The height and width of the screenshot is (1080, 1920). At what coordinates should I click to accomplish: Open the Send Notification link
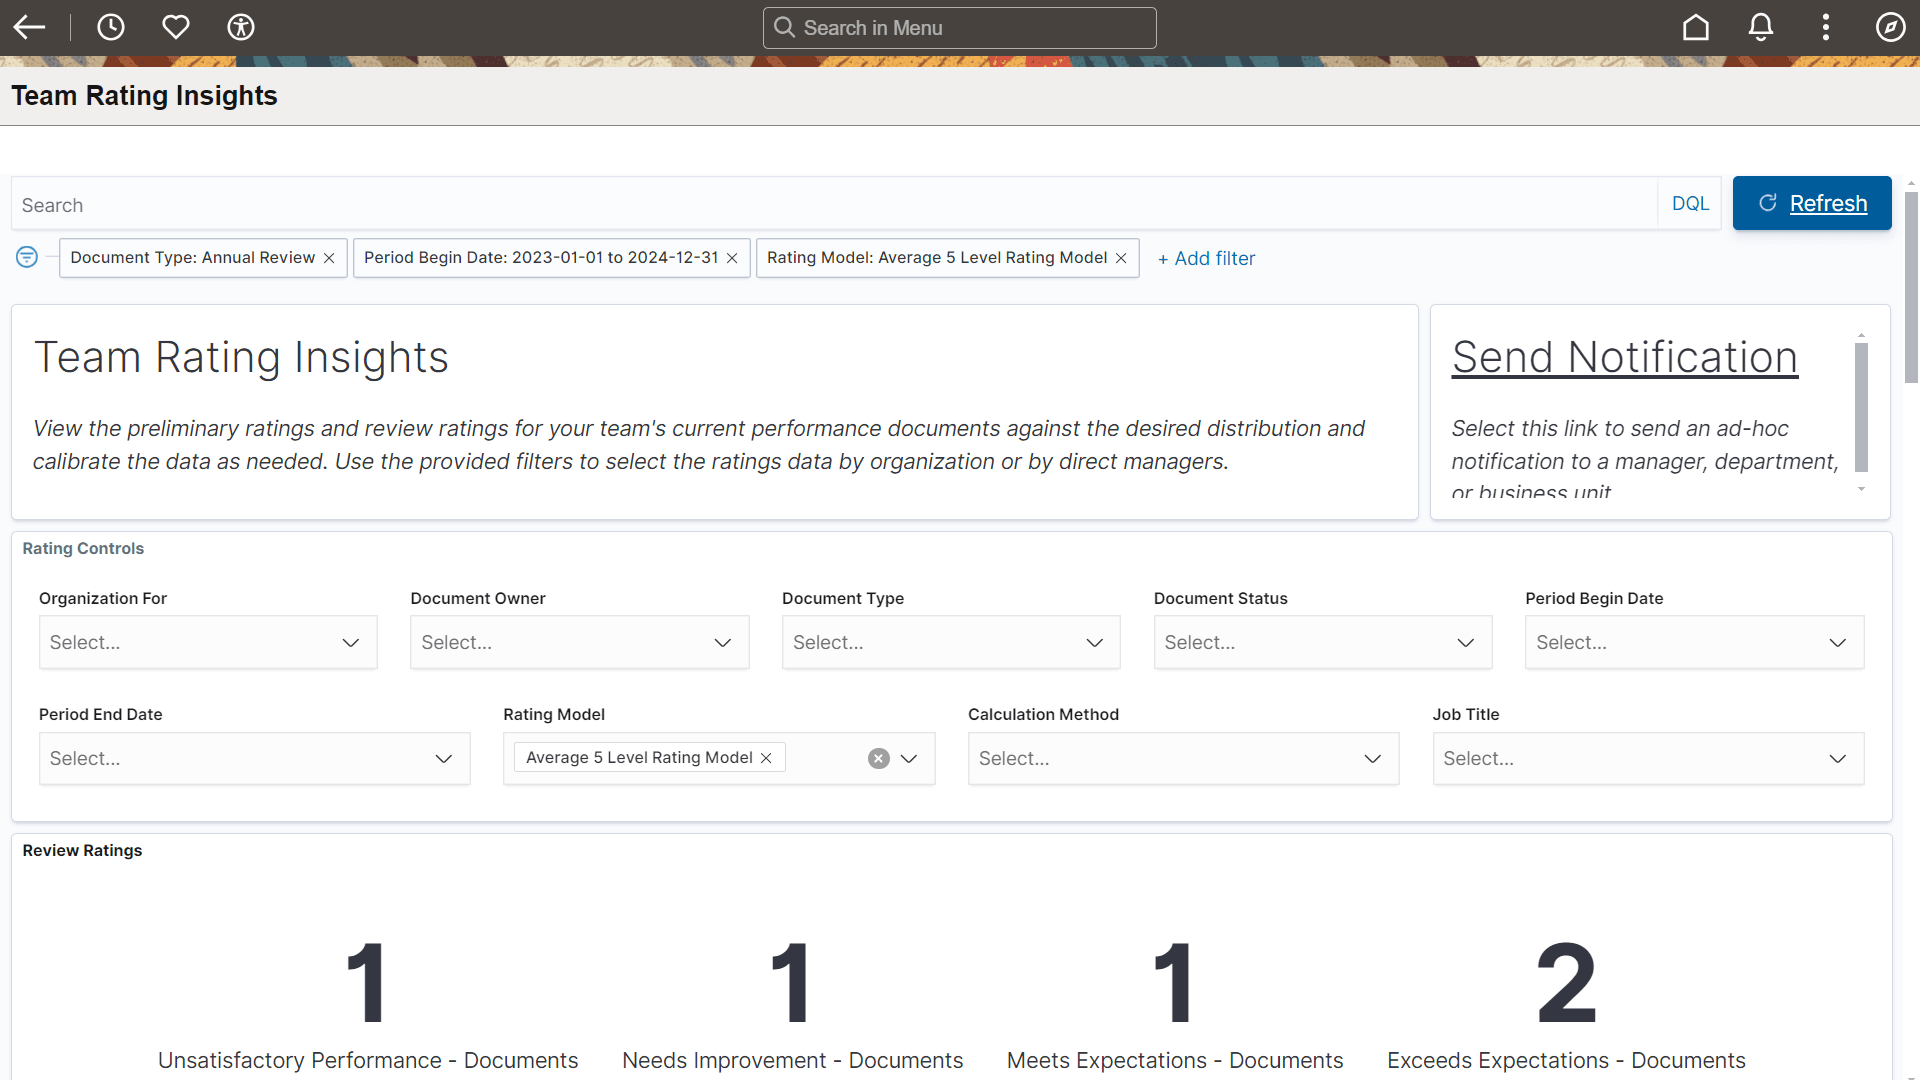click(1624, 357)
